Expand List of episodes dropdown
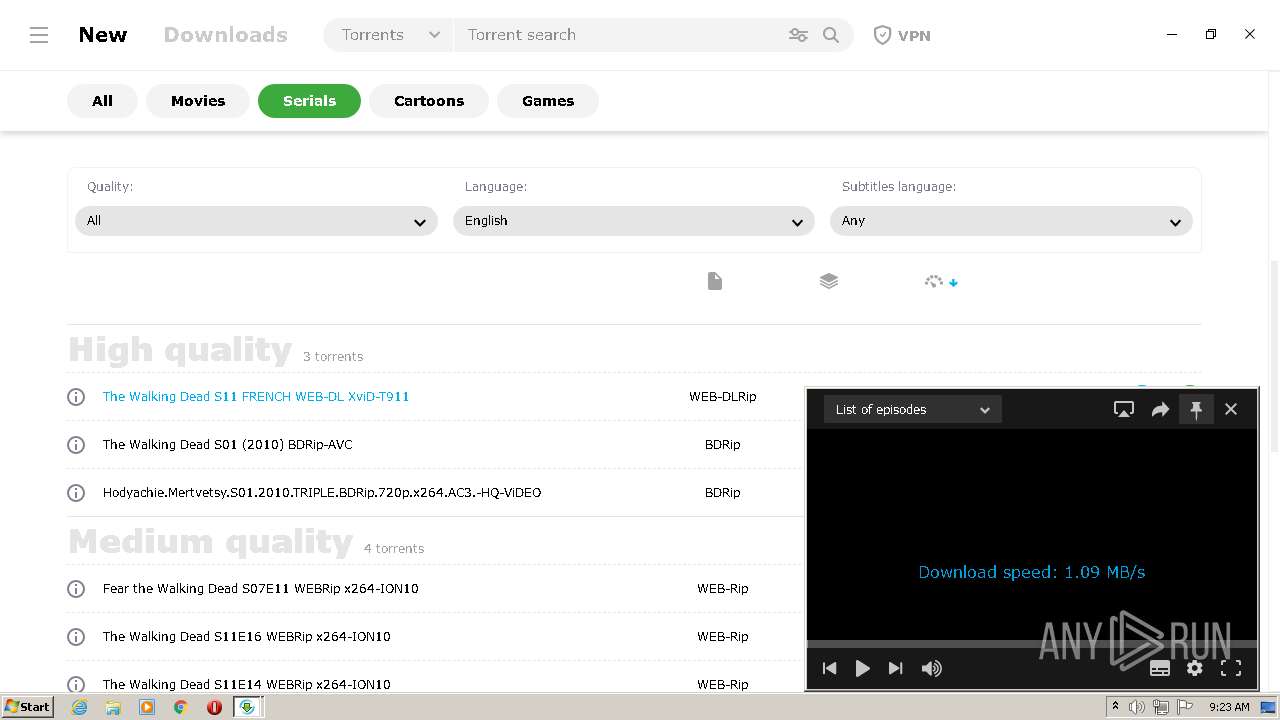The image size is (1280, 720). click(913, 409)
